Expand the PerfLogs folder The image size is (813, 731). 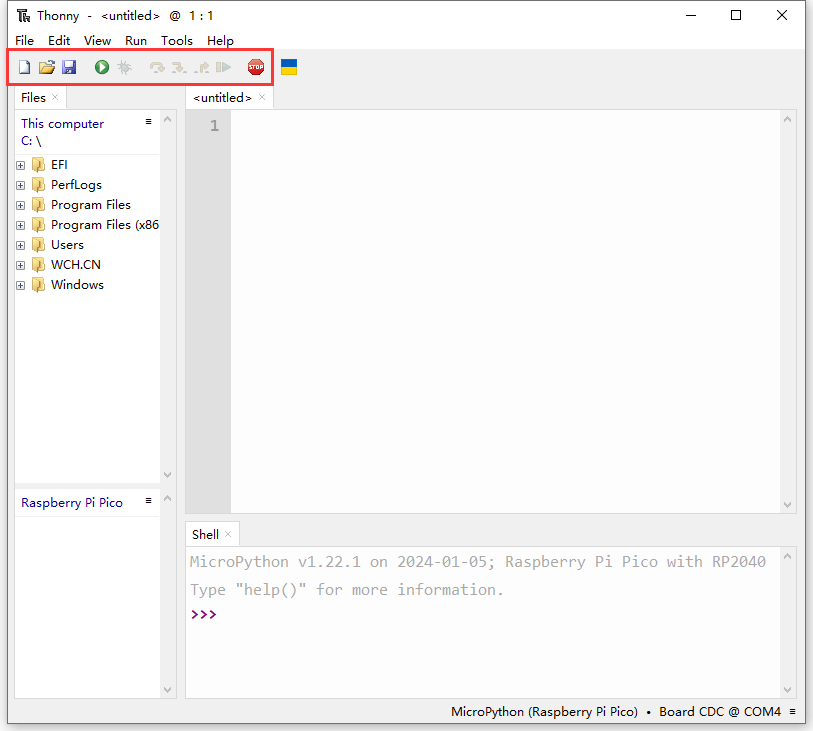21,185
